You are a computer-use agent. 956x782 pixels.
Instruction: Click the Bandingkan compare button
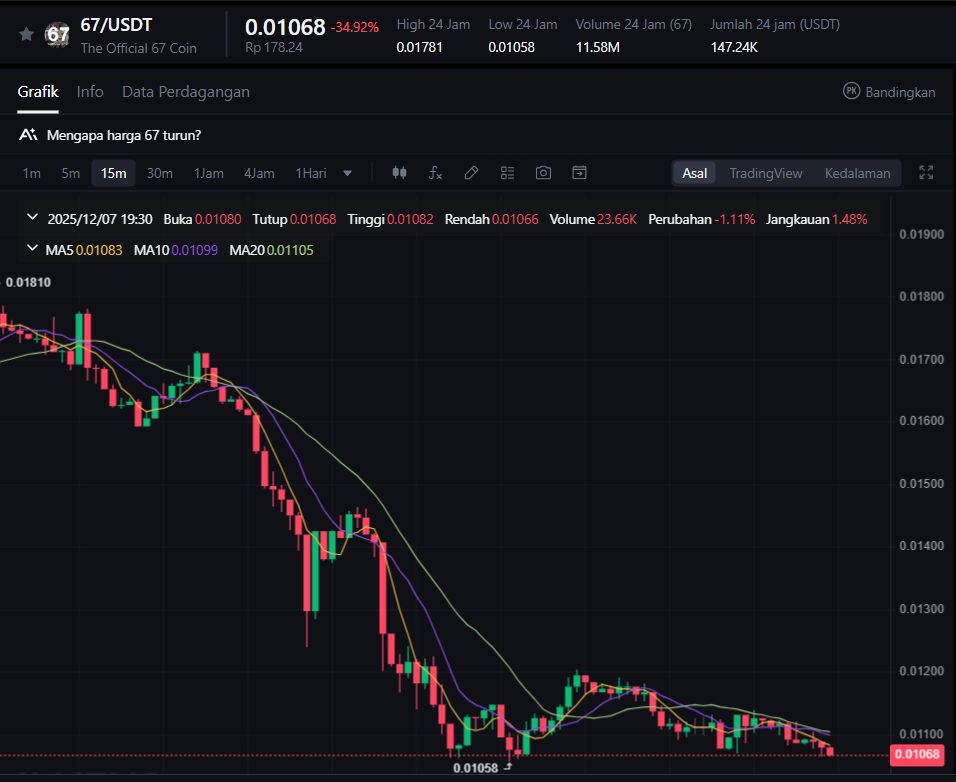tap(889, 92)
